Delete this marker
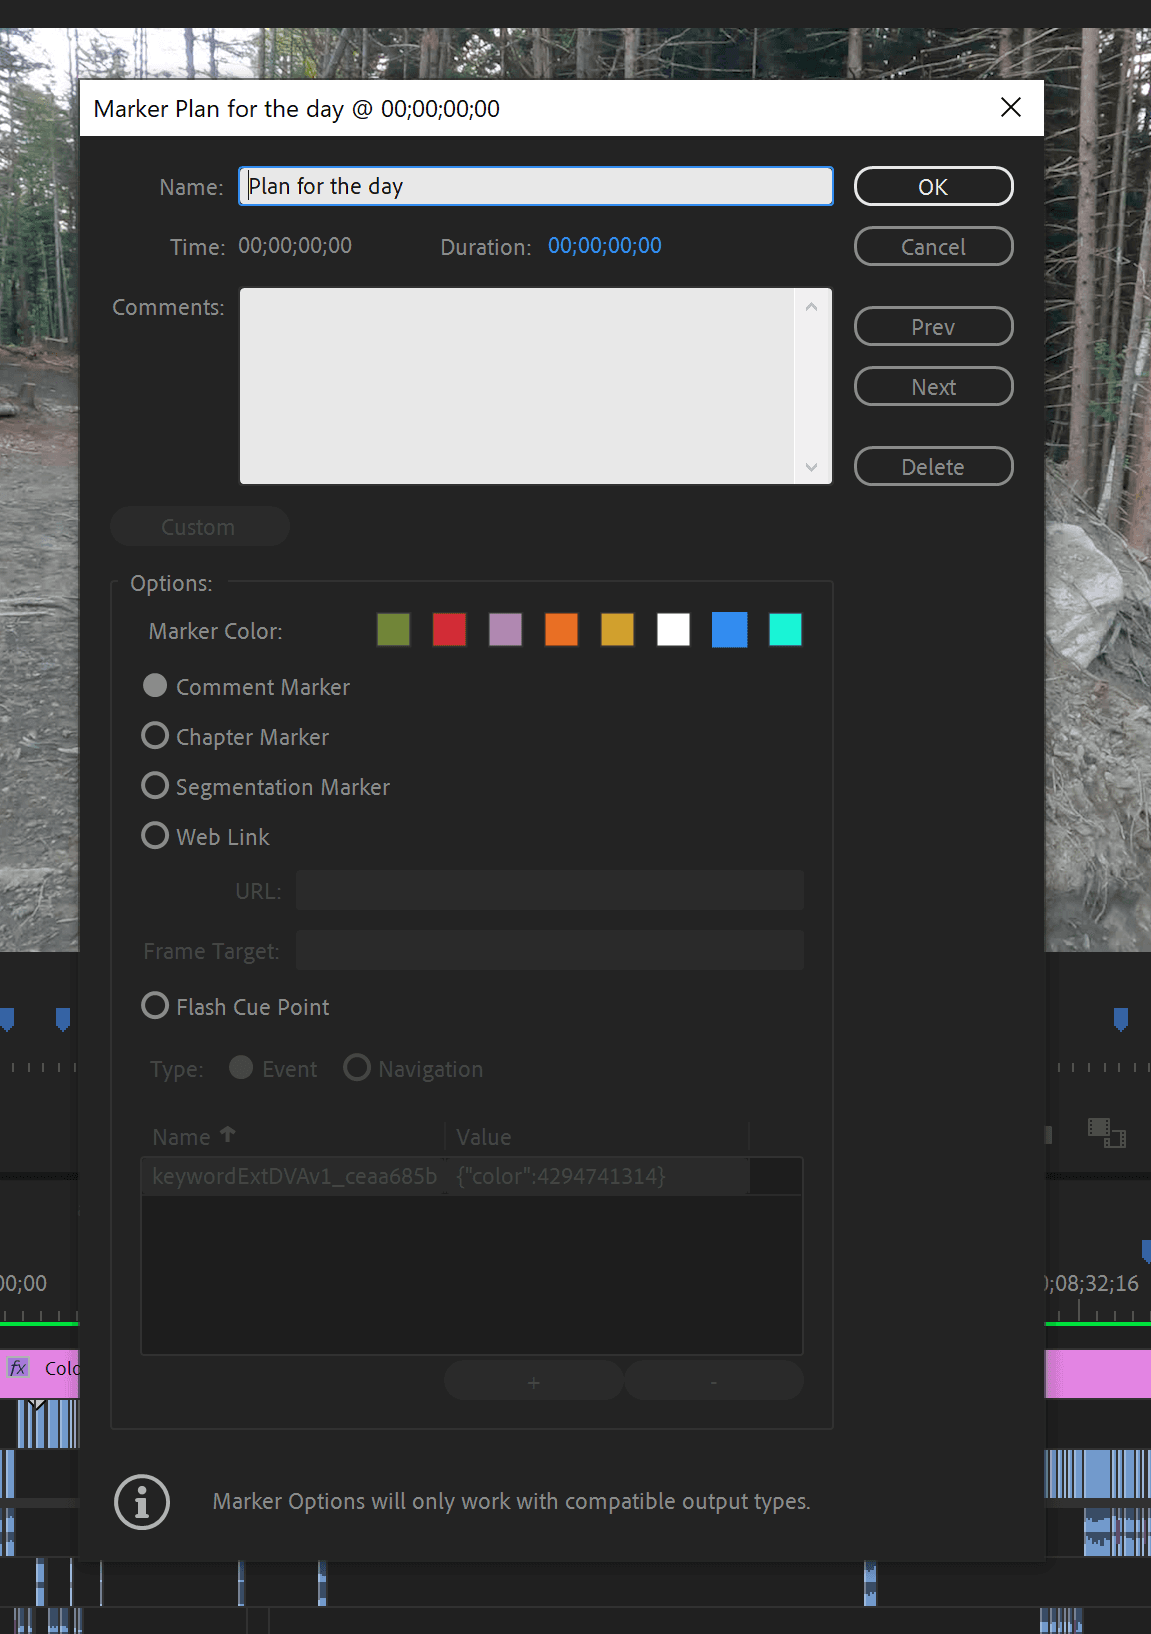 coord(933,467)
